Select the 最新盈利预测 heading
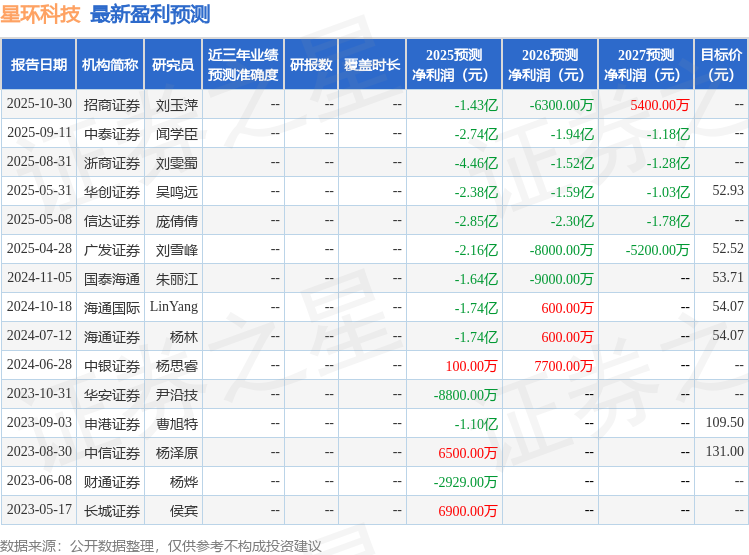Viewport: 749px width, 555px height. click(x=150, y=14)
